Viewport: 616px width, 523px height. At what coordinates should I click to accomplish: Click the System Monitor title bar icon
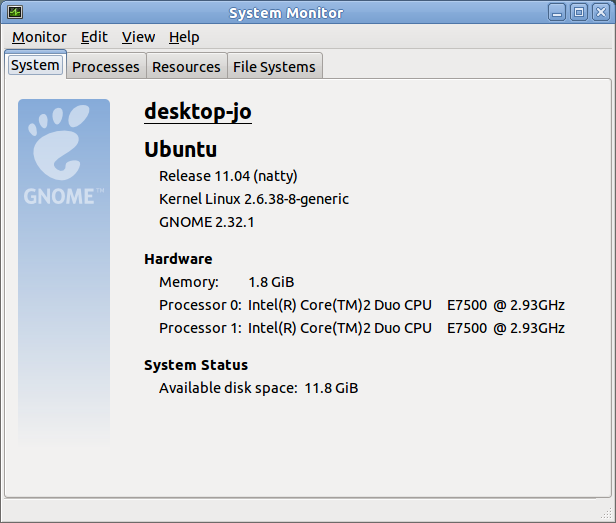point(15,12)
